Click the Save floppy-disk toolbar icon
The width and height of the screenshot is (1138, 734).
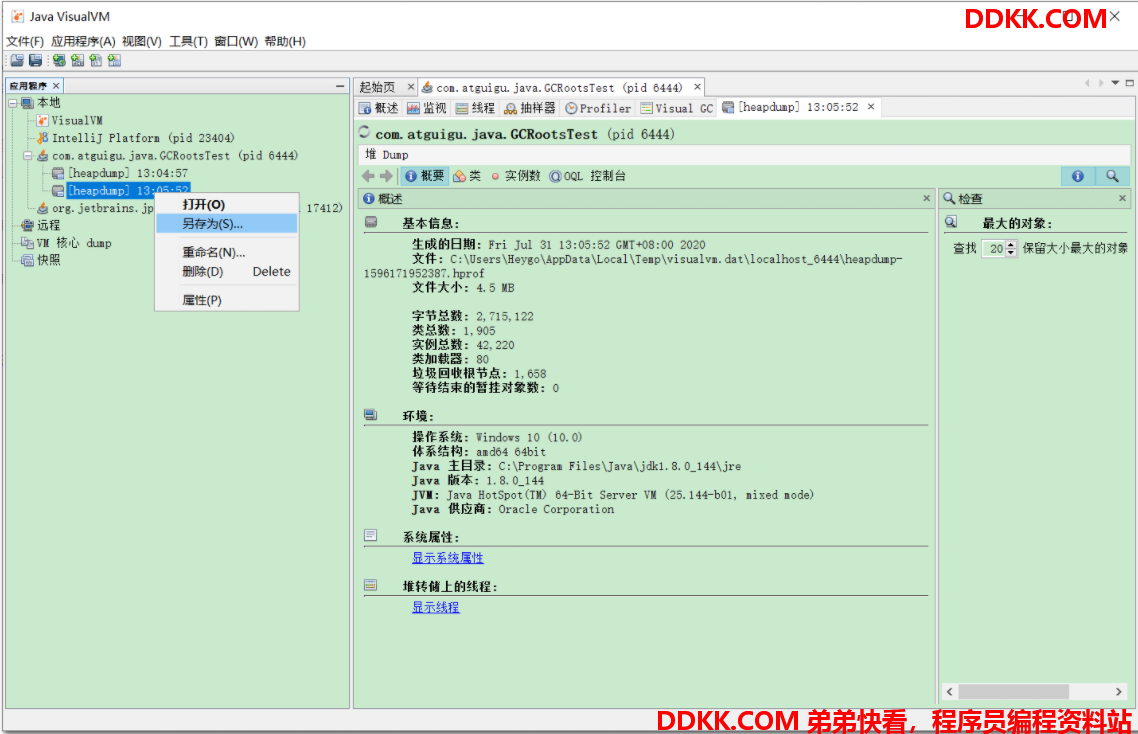click(35, 61)
